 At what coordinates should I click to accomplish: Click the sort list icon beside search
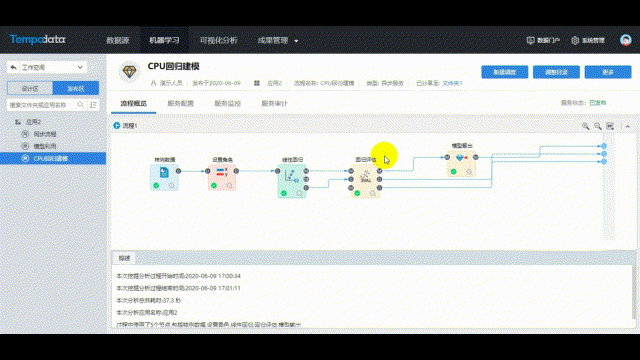tap(93, 105)
